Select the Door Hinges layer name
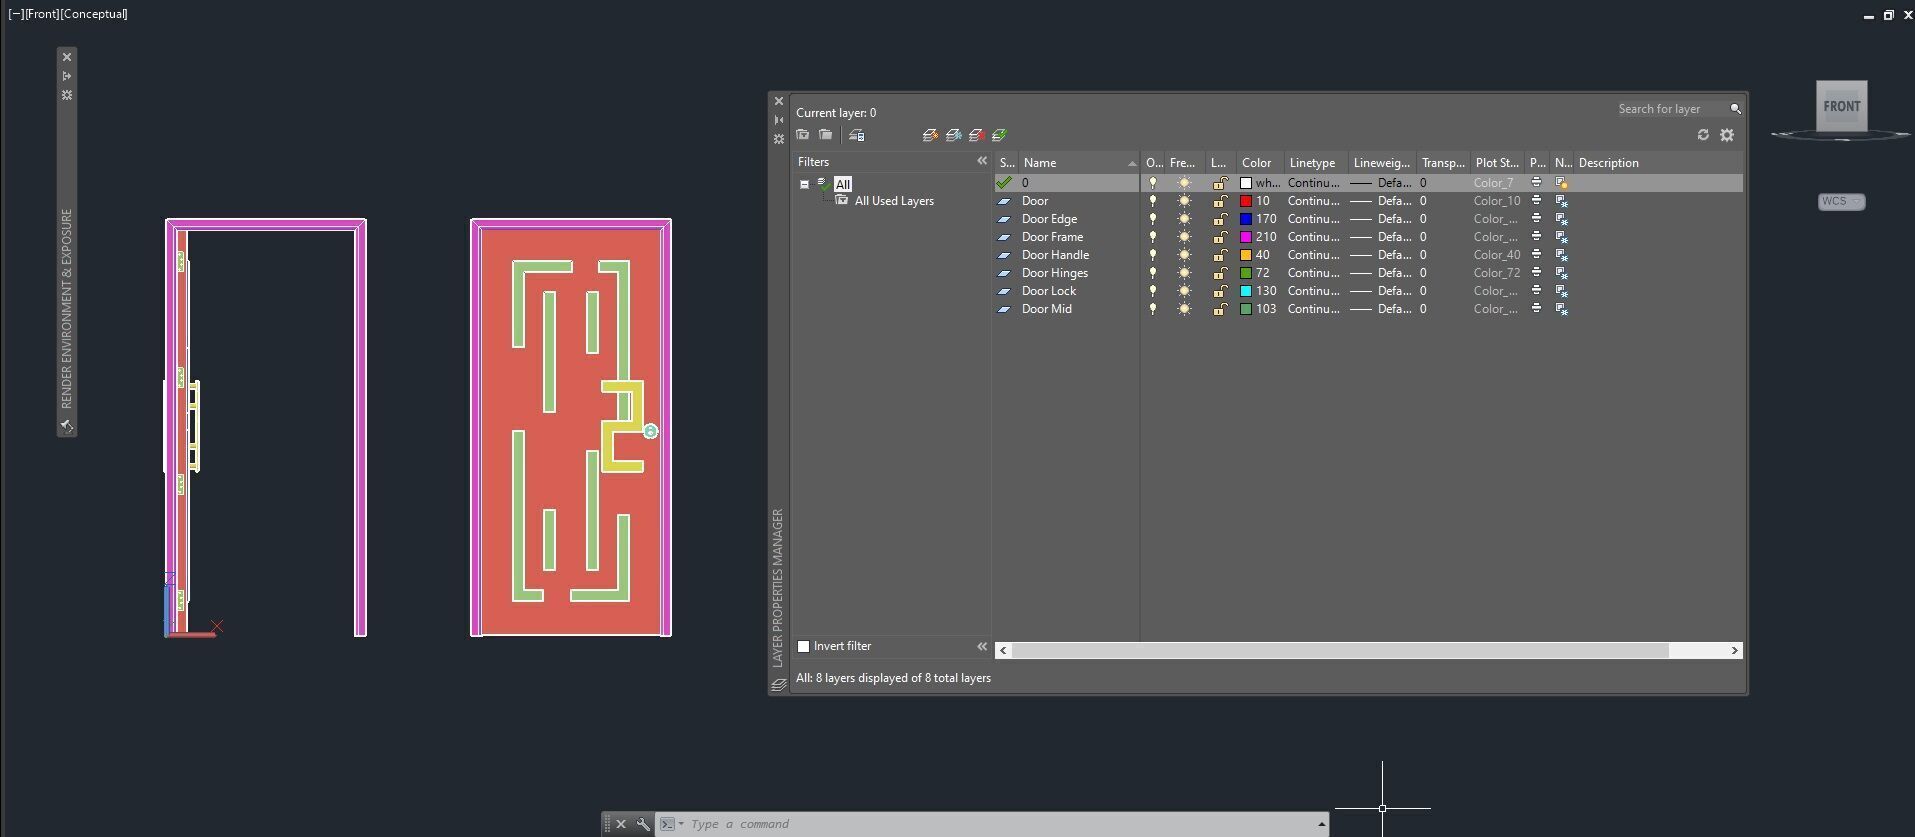This screenshot has height=837, width=1915. pos(1055,273)
